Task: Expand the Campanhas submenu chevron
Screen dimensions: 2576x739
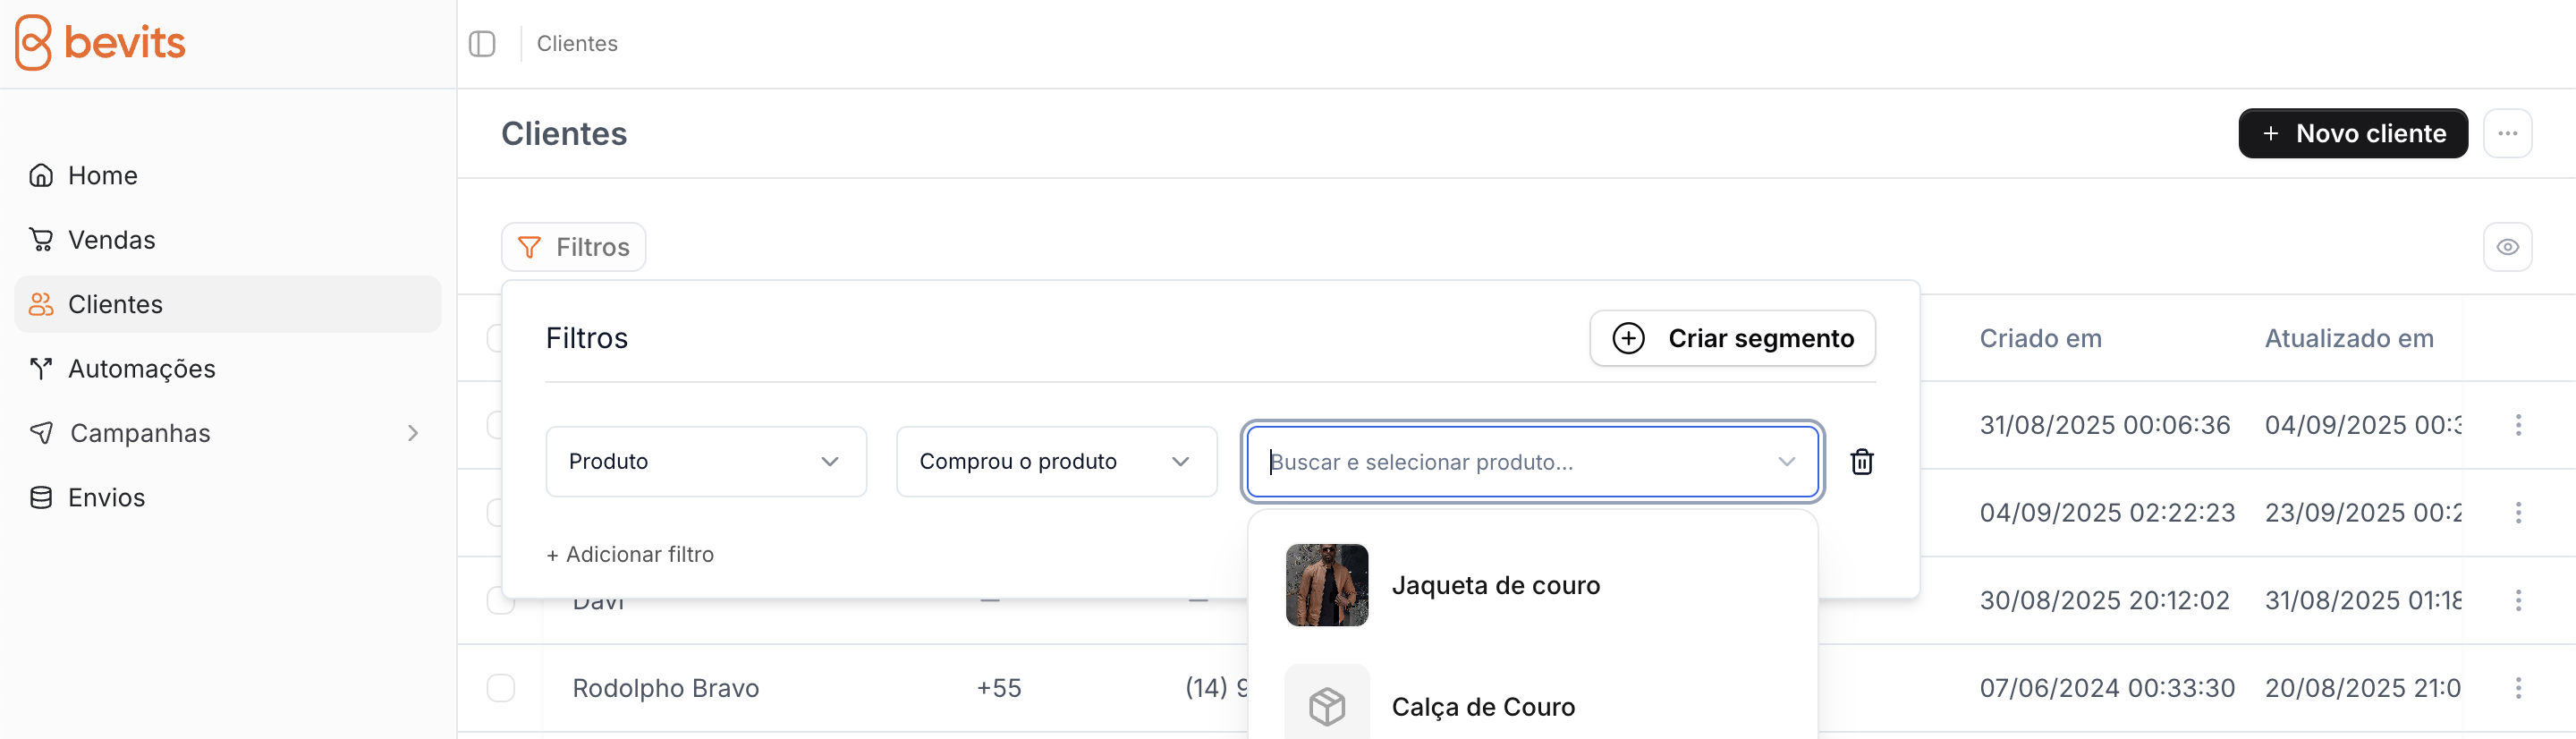Action: point(413,433)
